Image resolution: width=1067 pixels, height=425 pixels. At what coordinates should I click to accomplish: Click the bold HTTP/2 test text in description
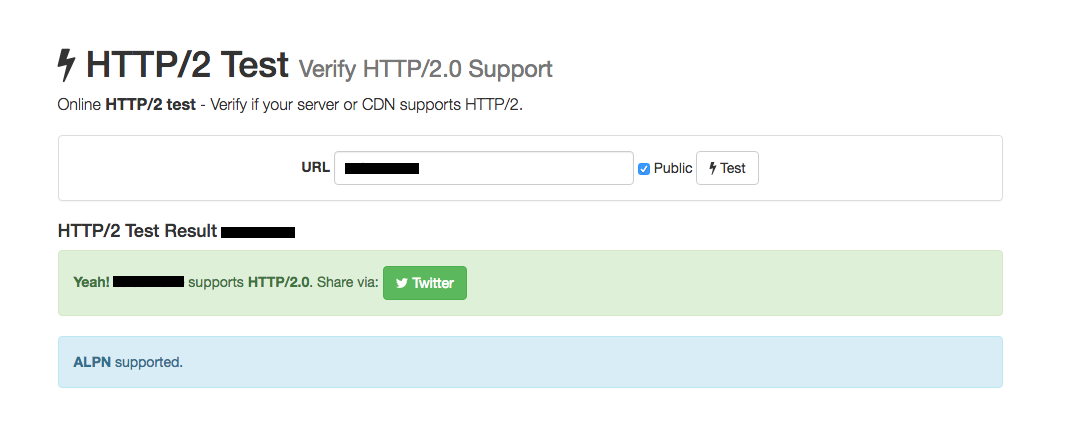[x=150, y=105]
